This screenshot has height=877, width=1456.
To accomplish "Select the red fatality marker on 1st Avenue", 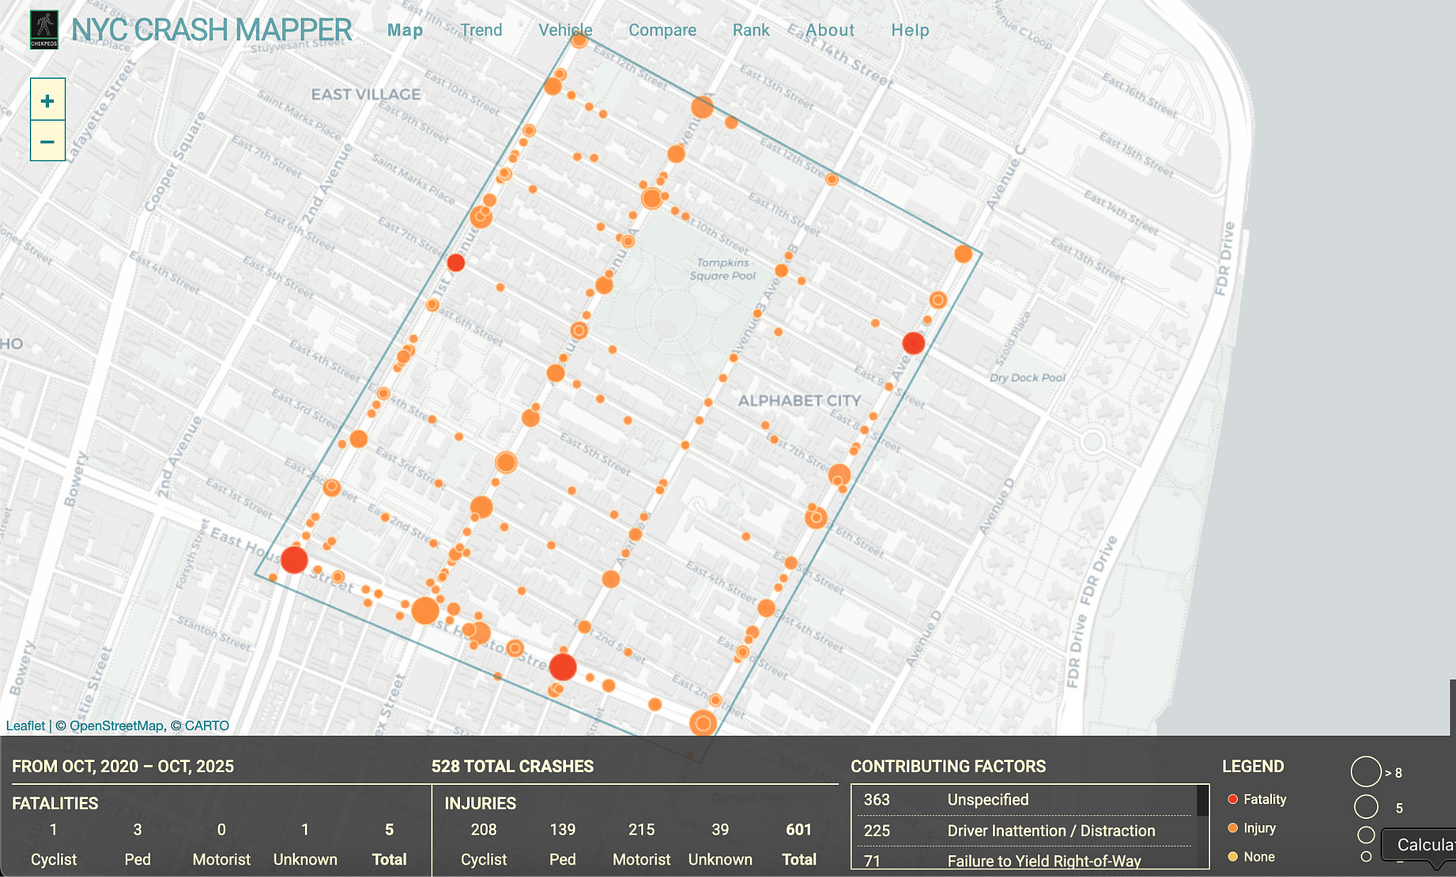I will [456, 263].
